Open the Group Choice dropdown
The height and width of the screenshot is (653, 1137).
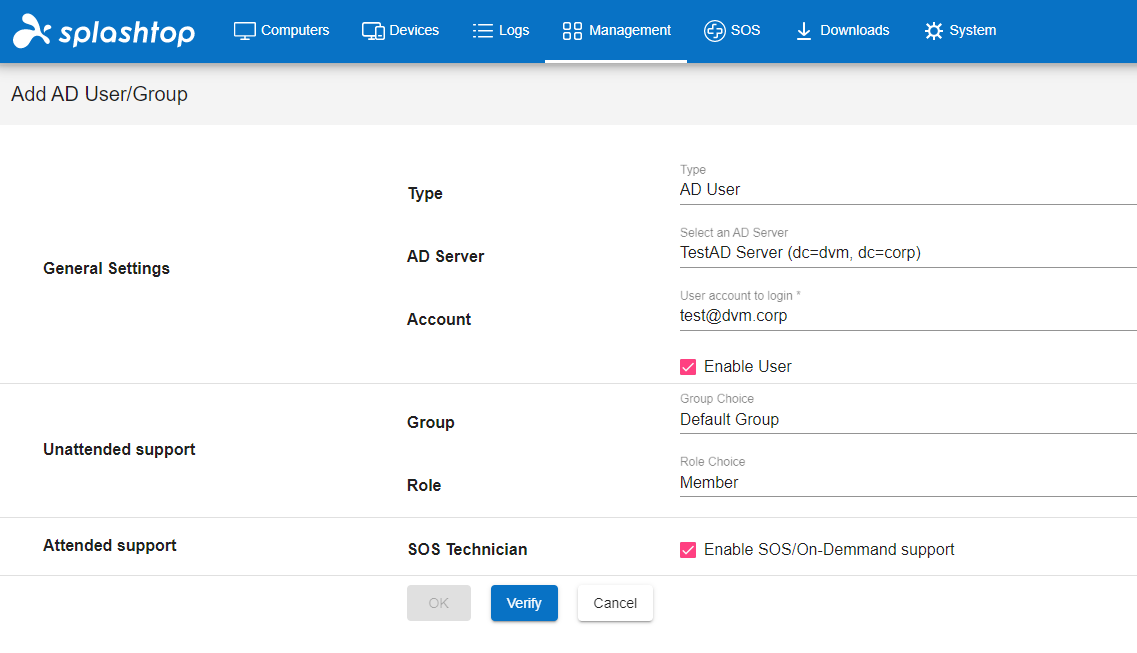[908, 420]
